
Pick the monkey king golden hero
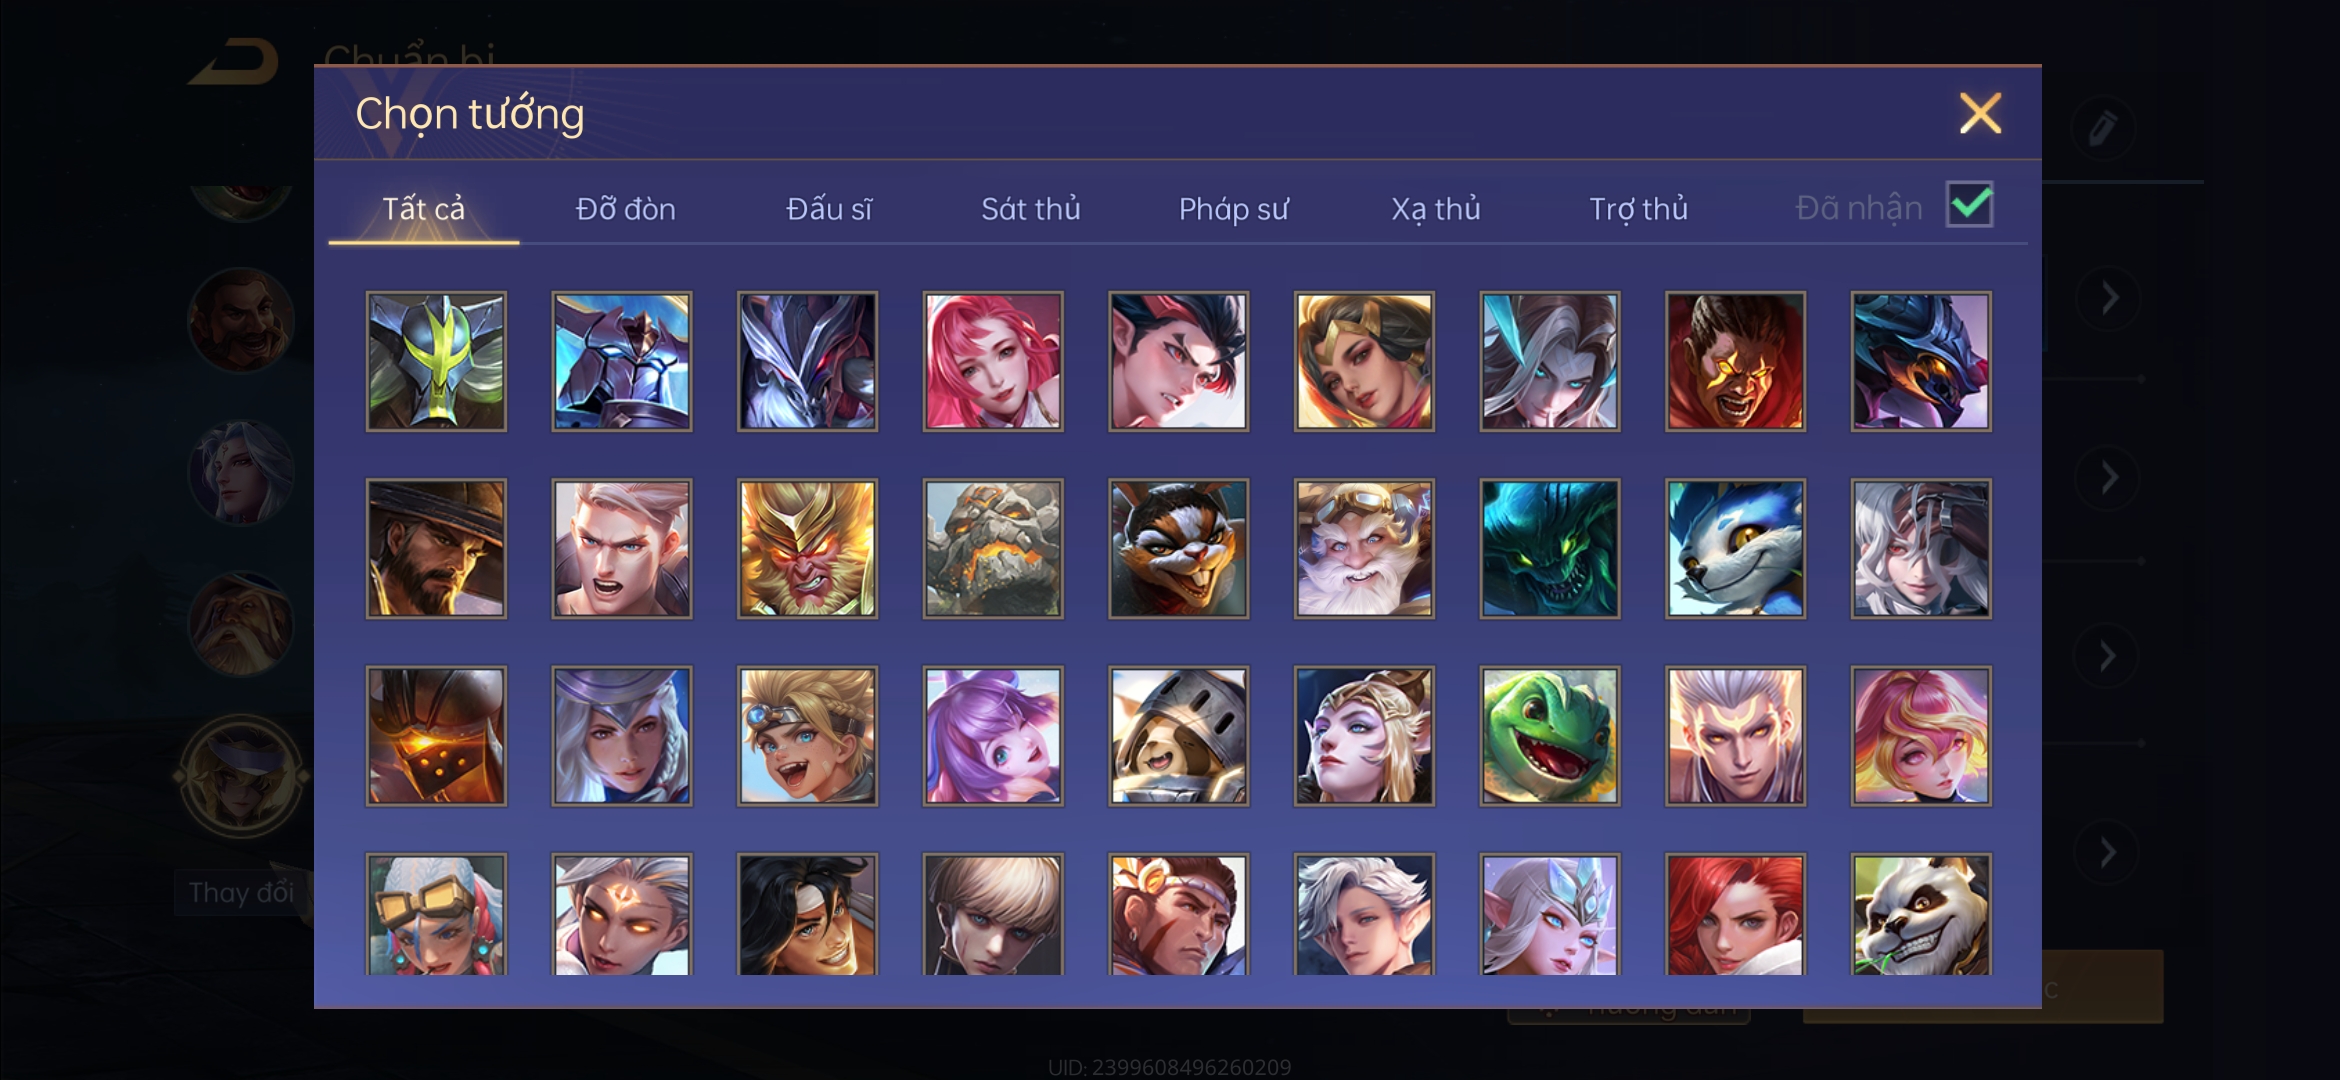(x=807, y=548)
